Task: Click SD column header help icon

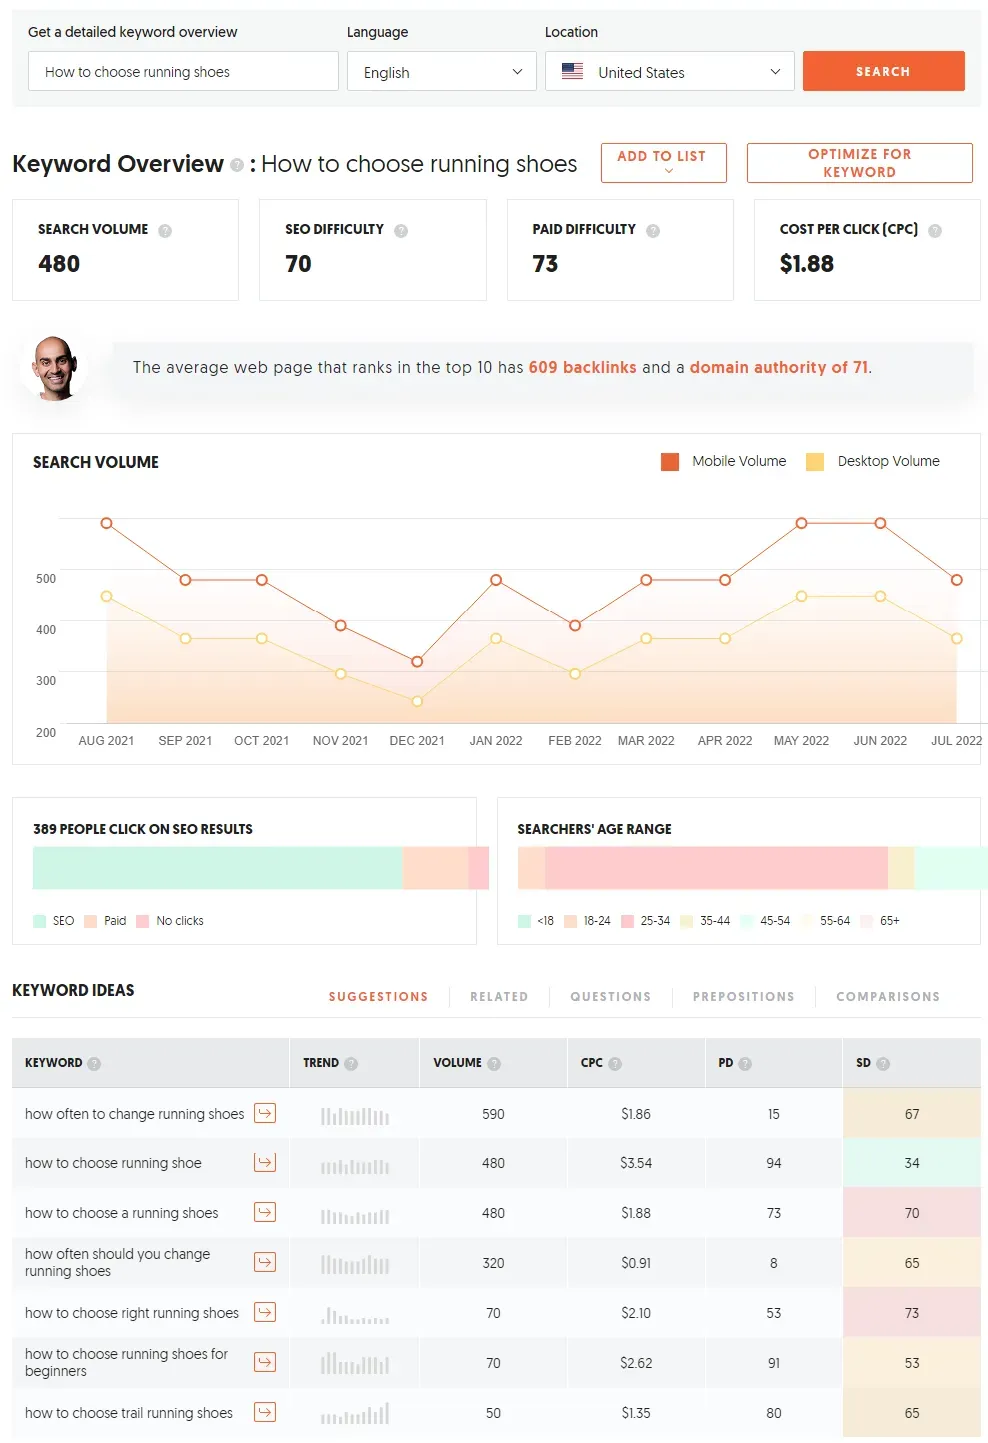Action: [883, 1064]
